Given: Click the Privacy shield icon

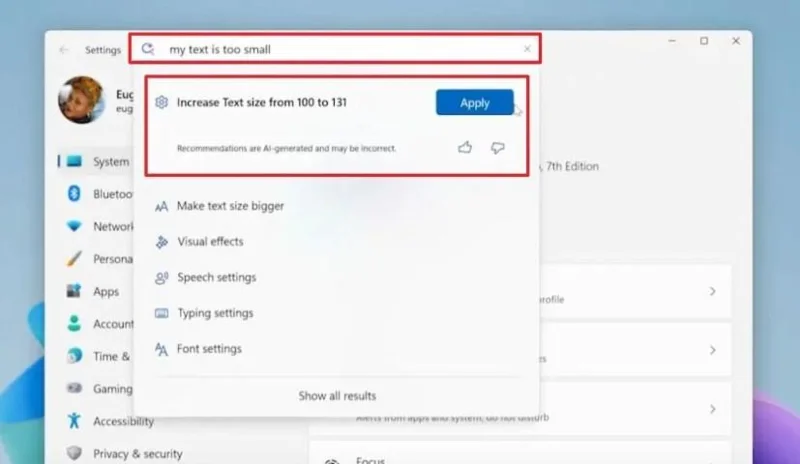Looking at the screenshot, I should coord(74,453).
